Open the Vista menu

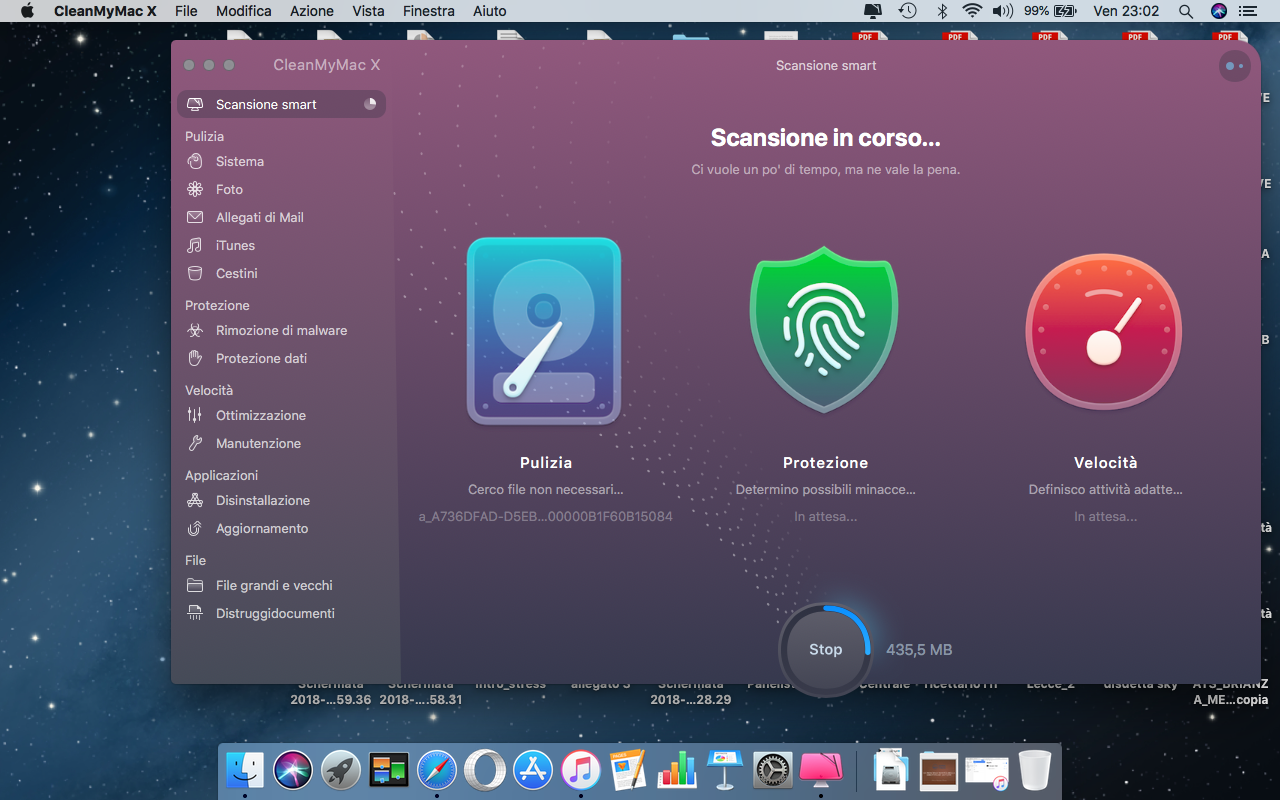click(368, 11)
